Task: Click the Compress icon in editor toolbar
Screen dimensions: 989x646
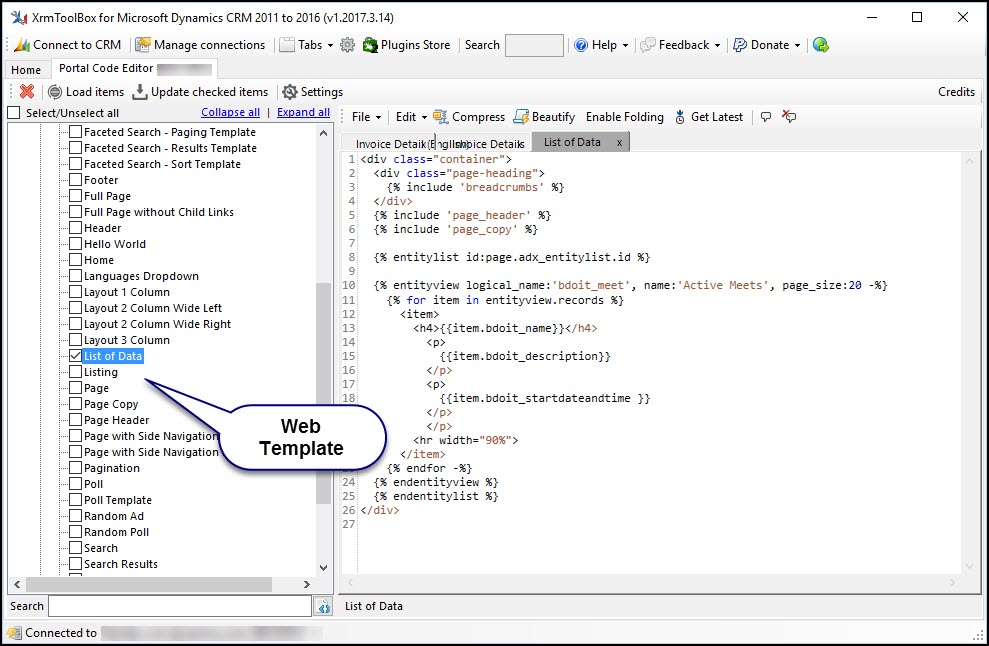Action: click(x=441, y=116)
